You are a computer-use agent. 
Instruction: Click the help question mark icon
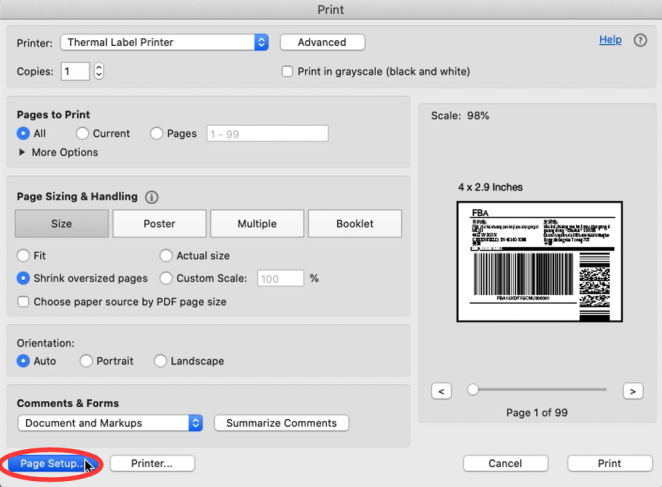[640, 41]
